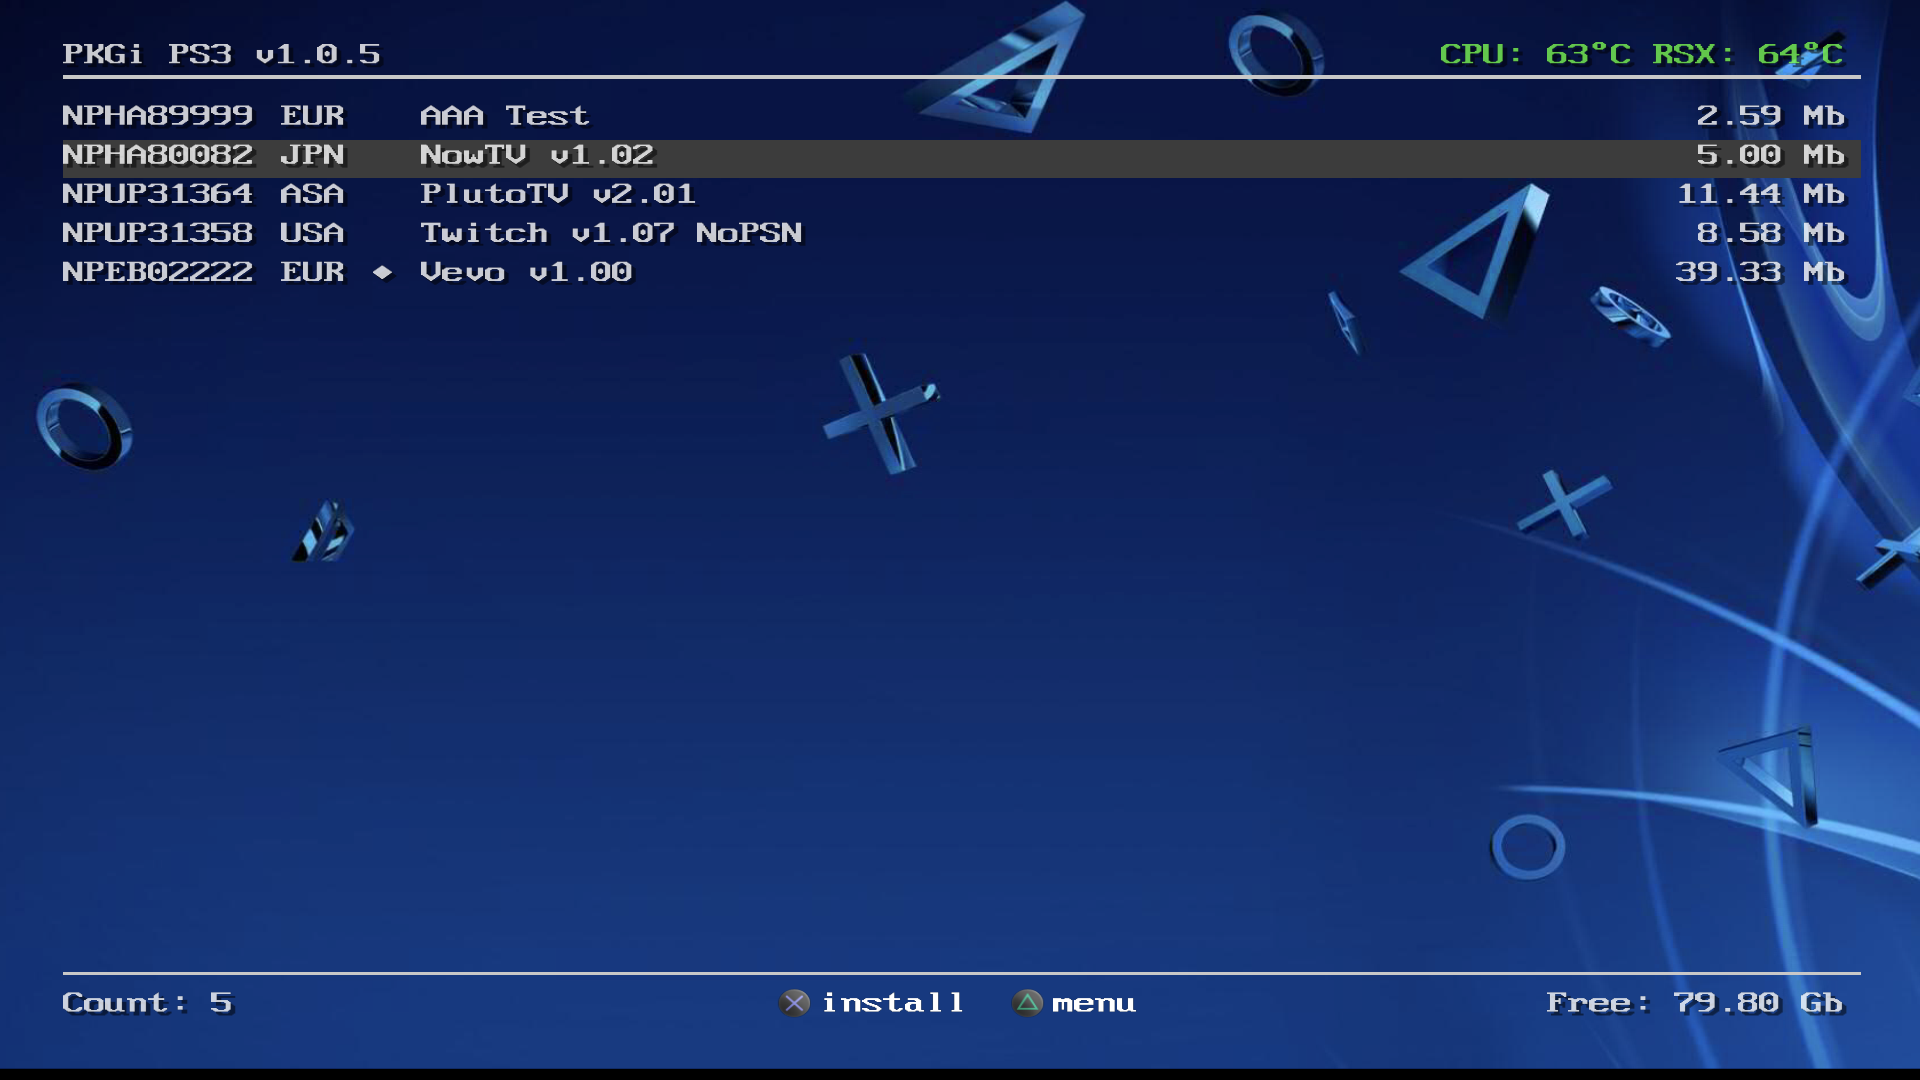Select NowTV v1.02 highlighted entry
The height and width of the screenshot is (1080, 1920).
[x=960, y=154]
